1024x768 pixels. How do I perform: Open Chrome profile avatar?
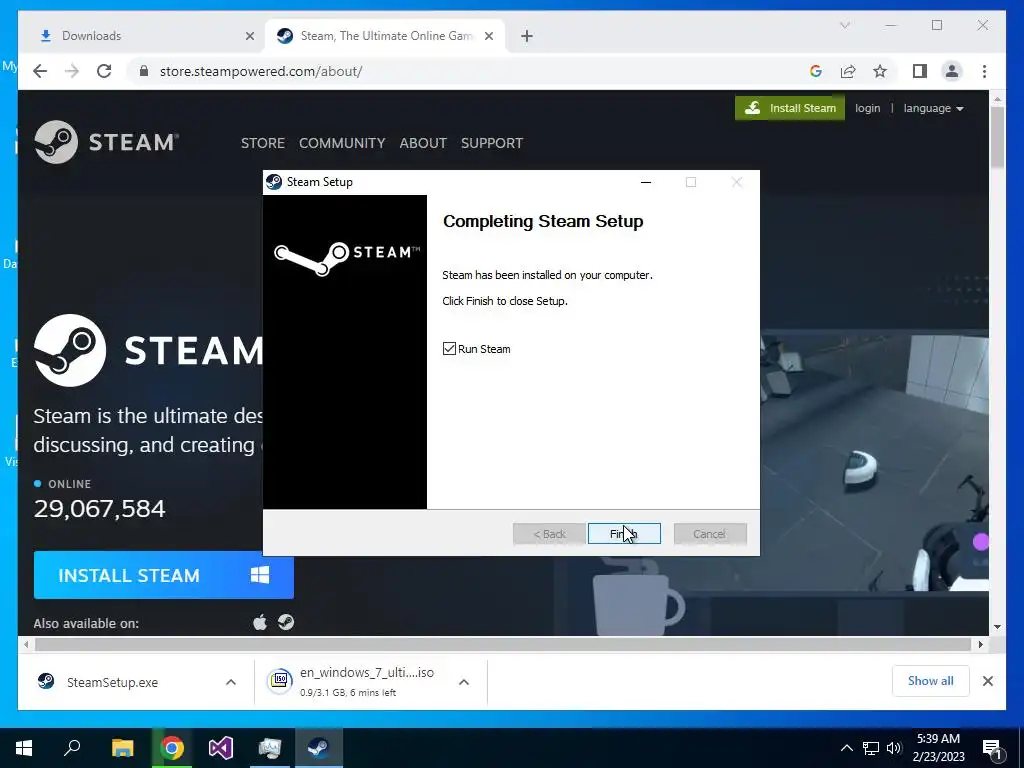(x=952, y=71)
